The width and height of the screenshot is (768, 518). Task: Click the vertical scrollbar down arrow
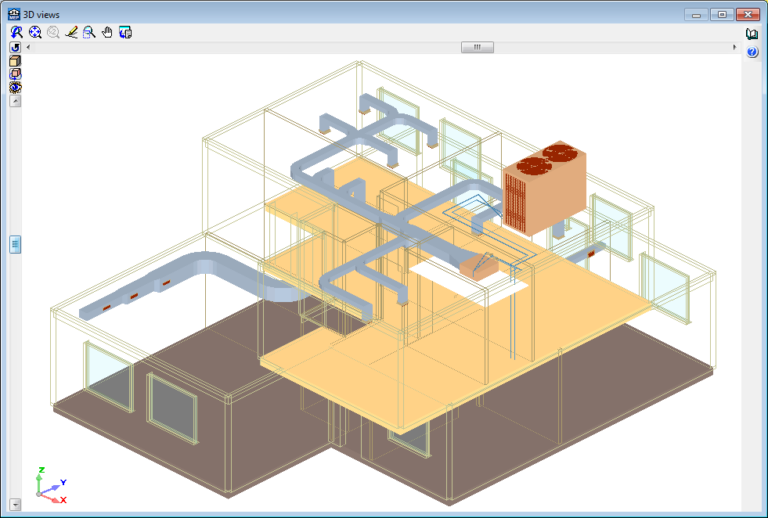tap(15, 503)
